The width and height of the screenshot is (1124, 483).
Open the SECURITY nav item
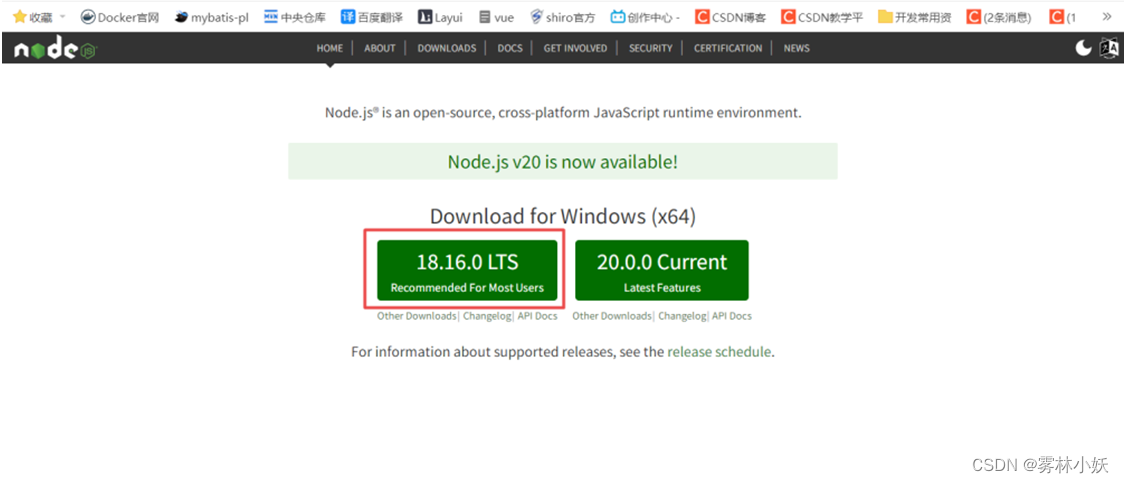(650, 48)
